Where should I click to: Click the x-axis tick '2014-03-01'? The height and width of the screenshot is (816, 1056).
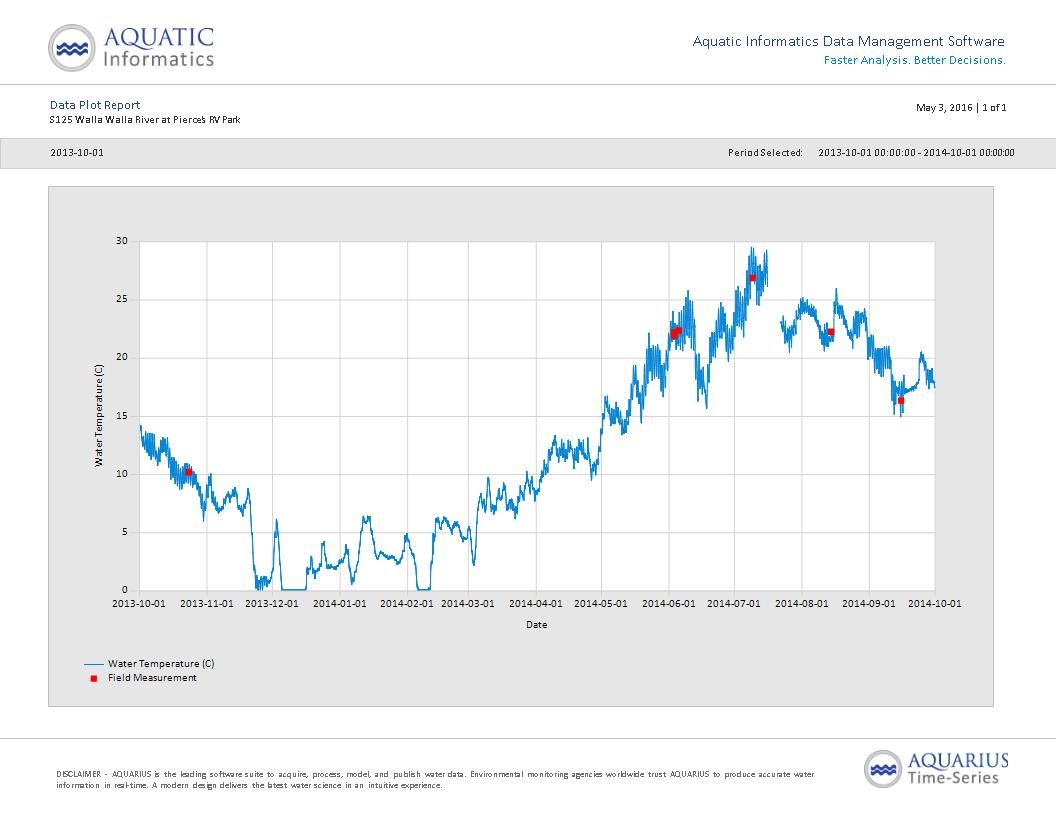click(468, 604)
